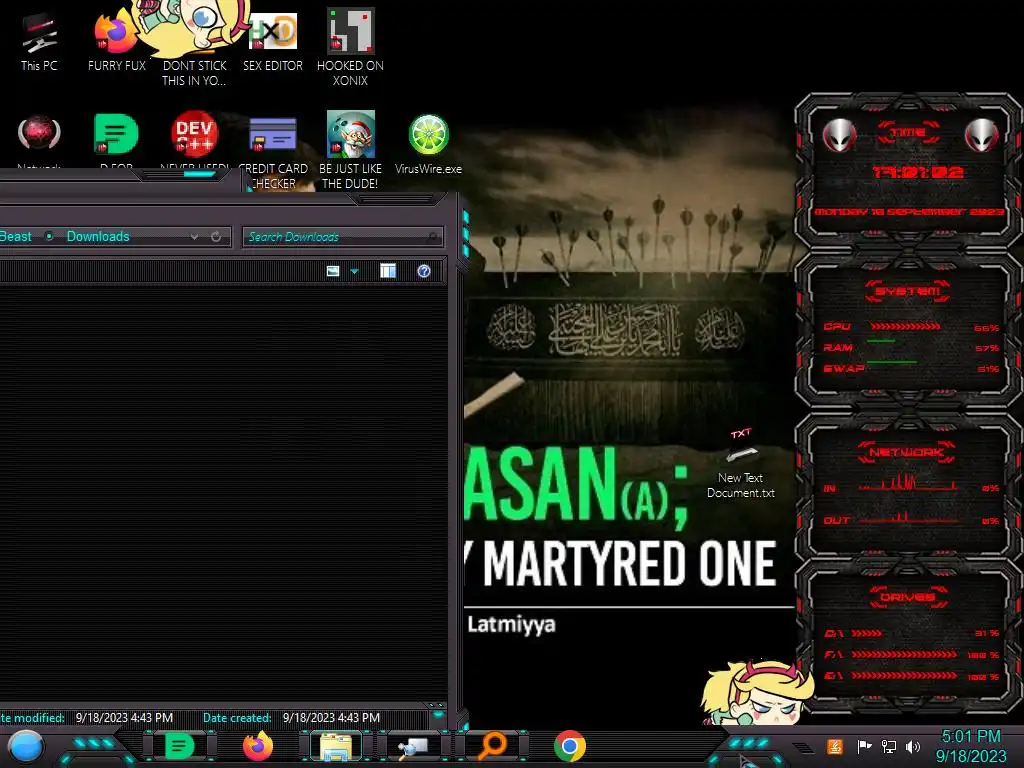Click the SWAP usage row in gadget
Viewport: 1024px width, 768px height.
tap(911, 368)
